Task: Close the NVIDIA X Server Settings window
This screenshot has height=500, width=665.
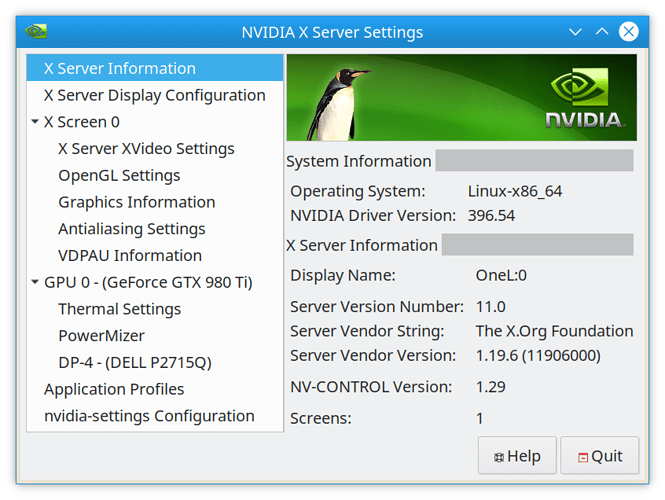Action: [629, 31]
